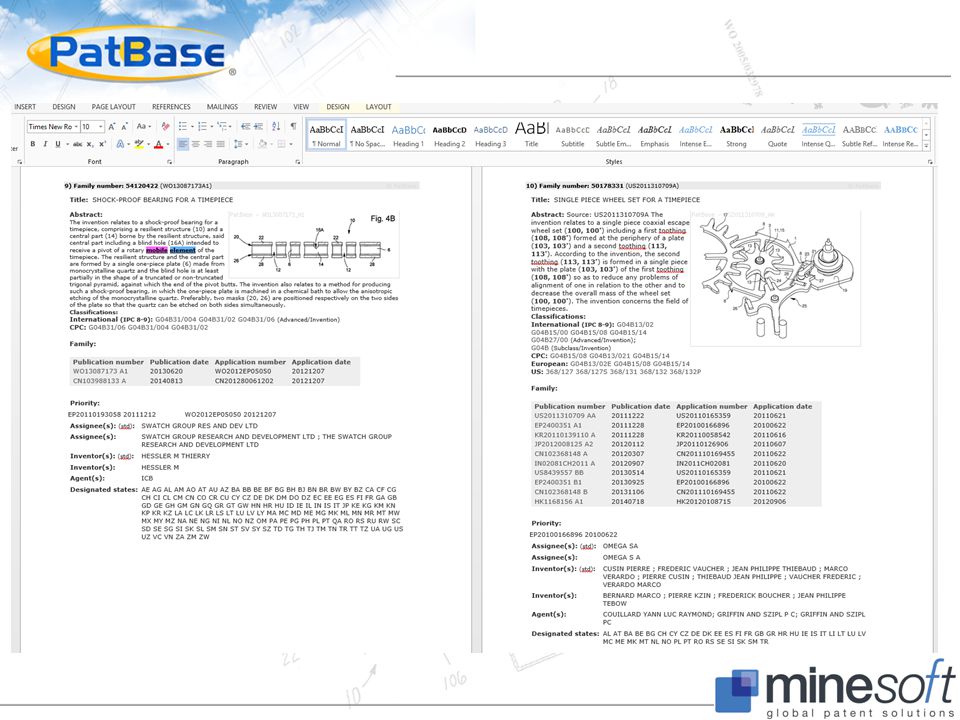The width and height of the screenshot is (960, 720).
Task: Go to the MAILINGS tab
Action: 222,107
